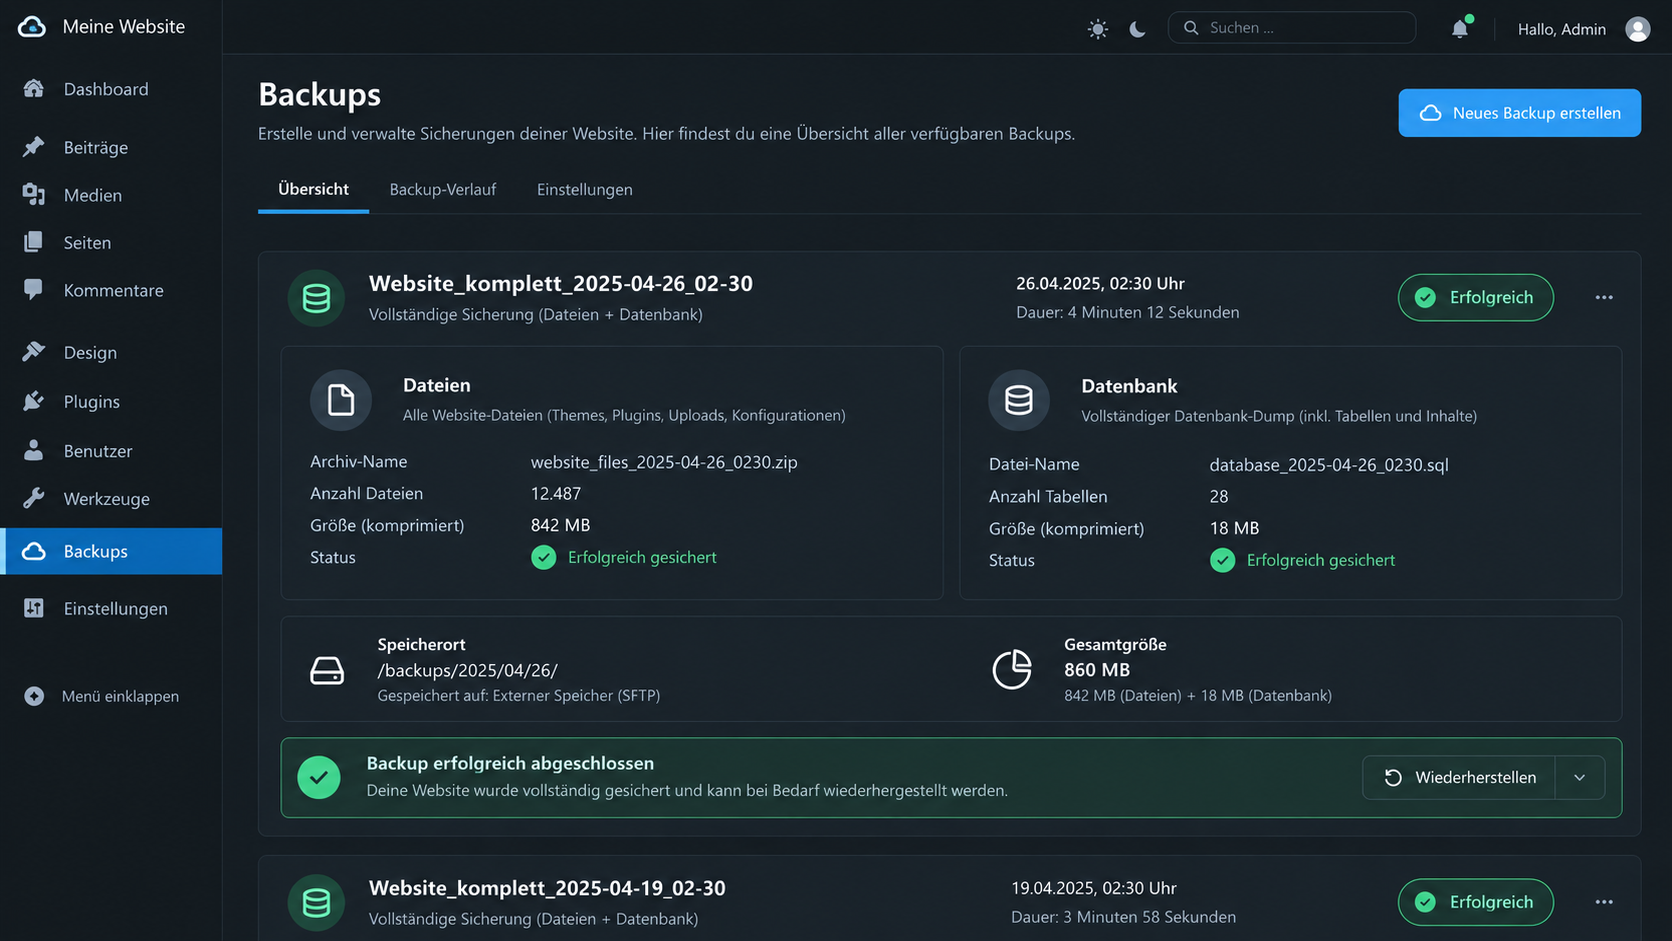Viewport: 1672px width, 941px height.
Task: Click Datenbank Erfolgreich gesichert status text
Action: coord(1320,560)
